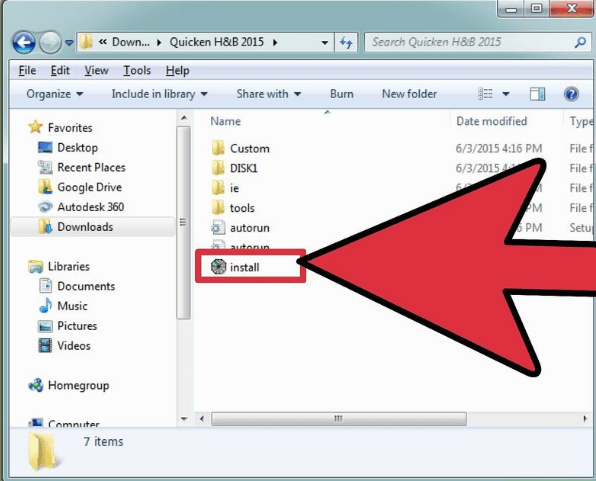The image size is (596, 481).
Task: Click the Burn button
Action: tap(342, 94)
